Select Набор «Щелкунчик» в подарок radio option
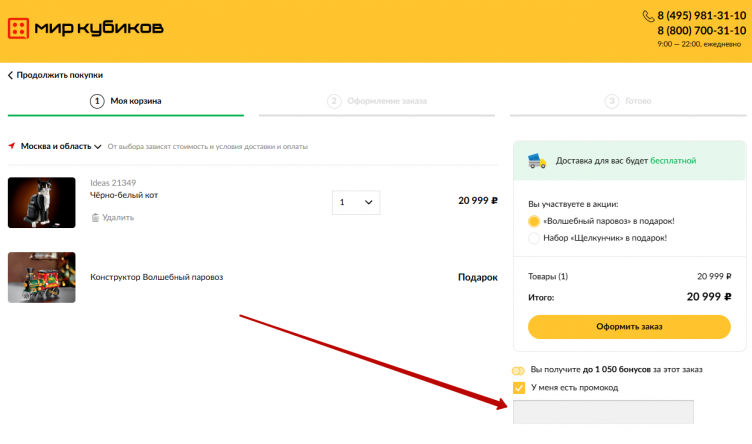752x444 pixels. point(534,238)
